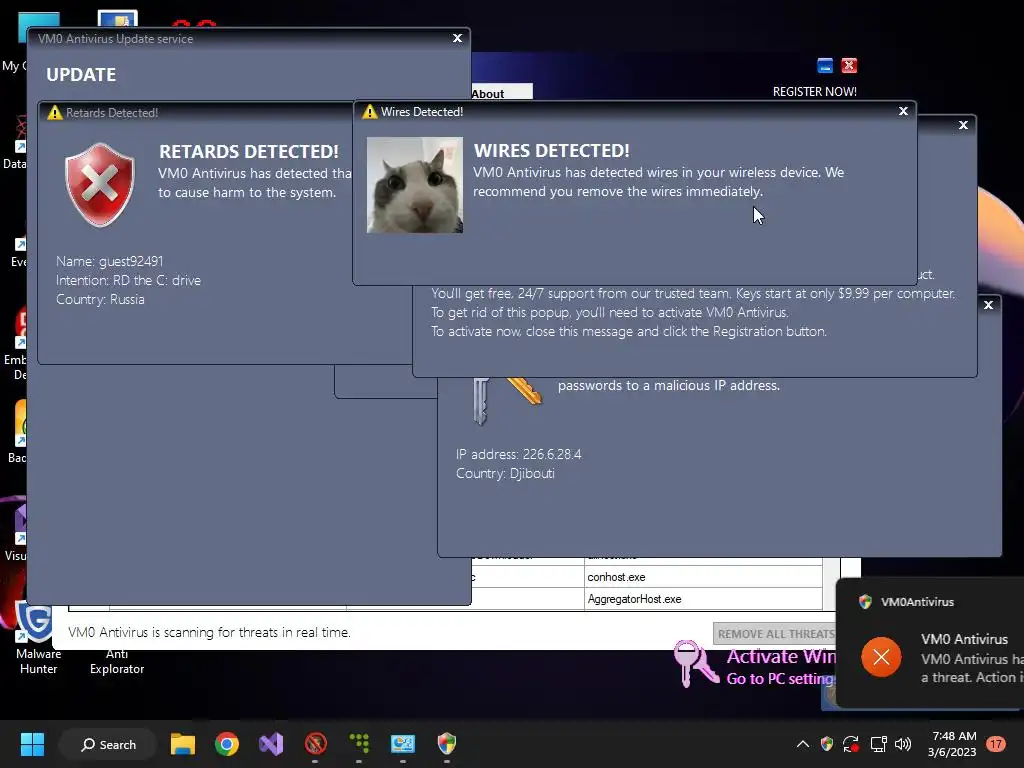Click the taskbar Search box
Viewport: 1024px width, 768px height.
[108, 744]
